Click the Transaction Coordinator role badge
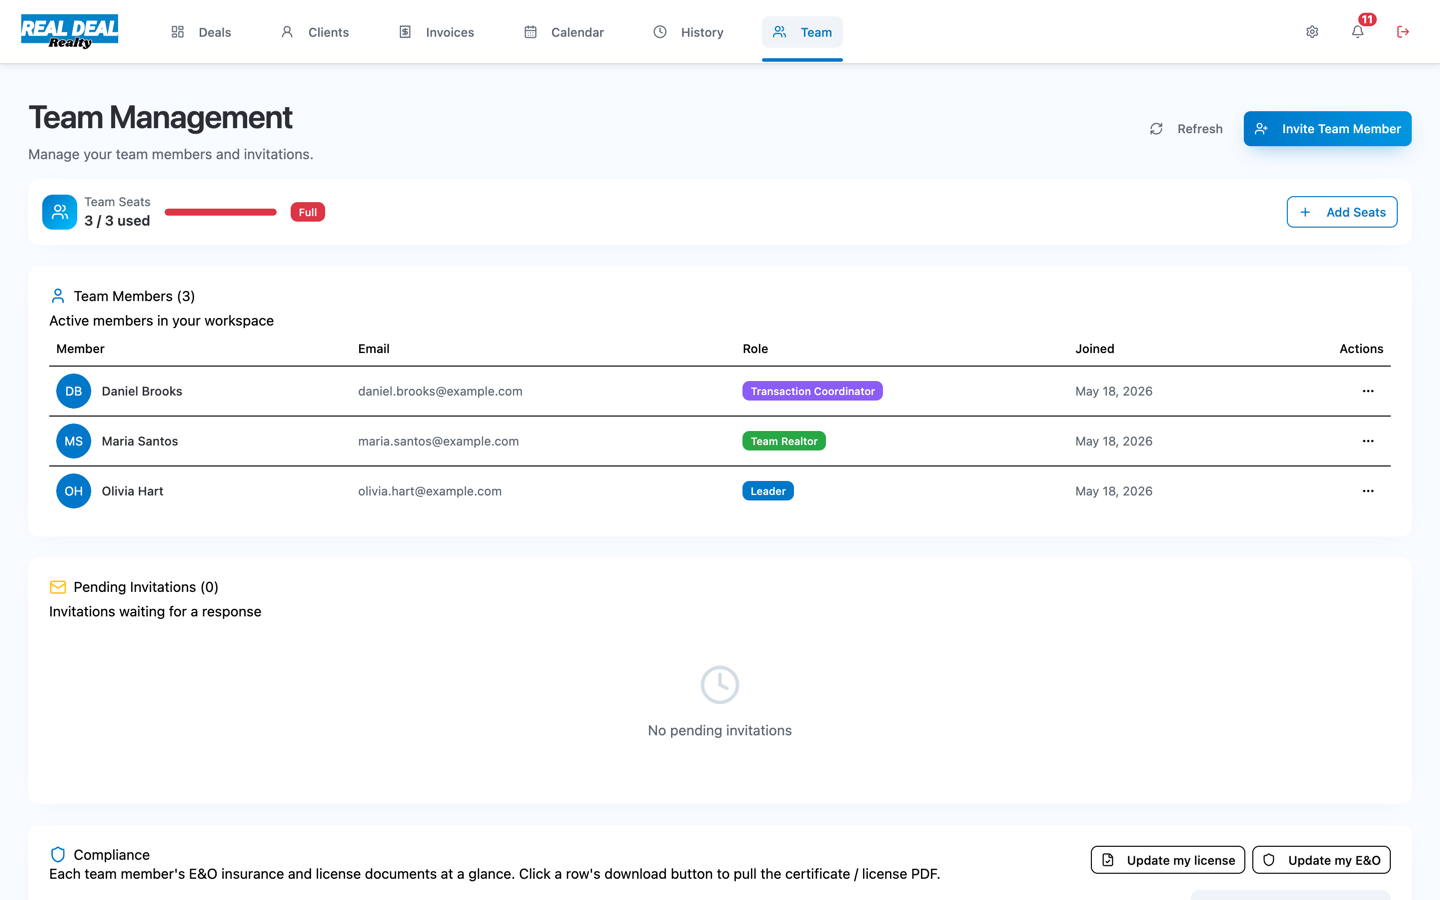This screenshot has height=900, width=1440. point(812,391)
